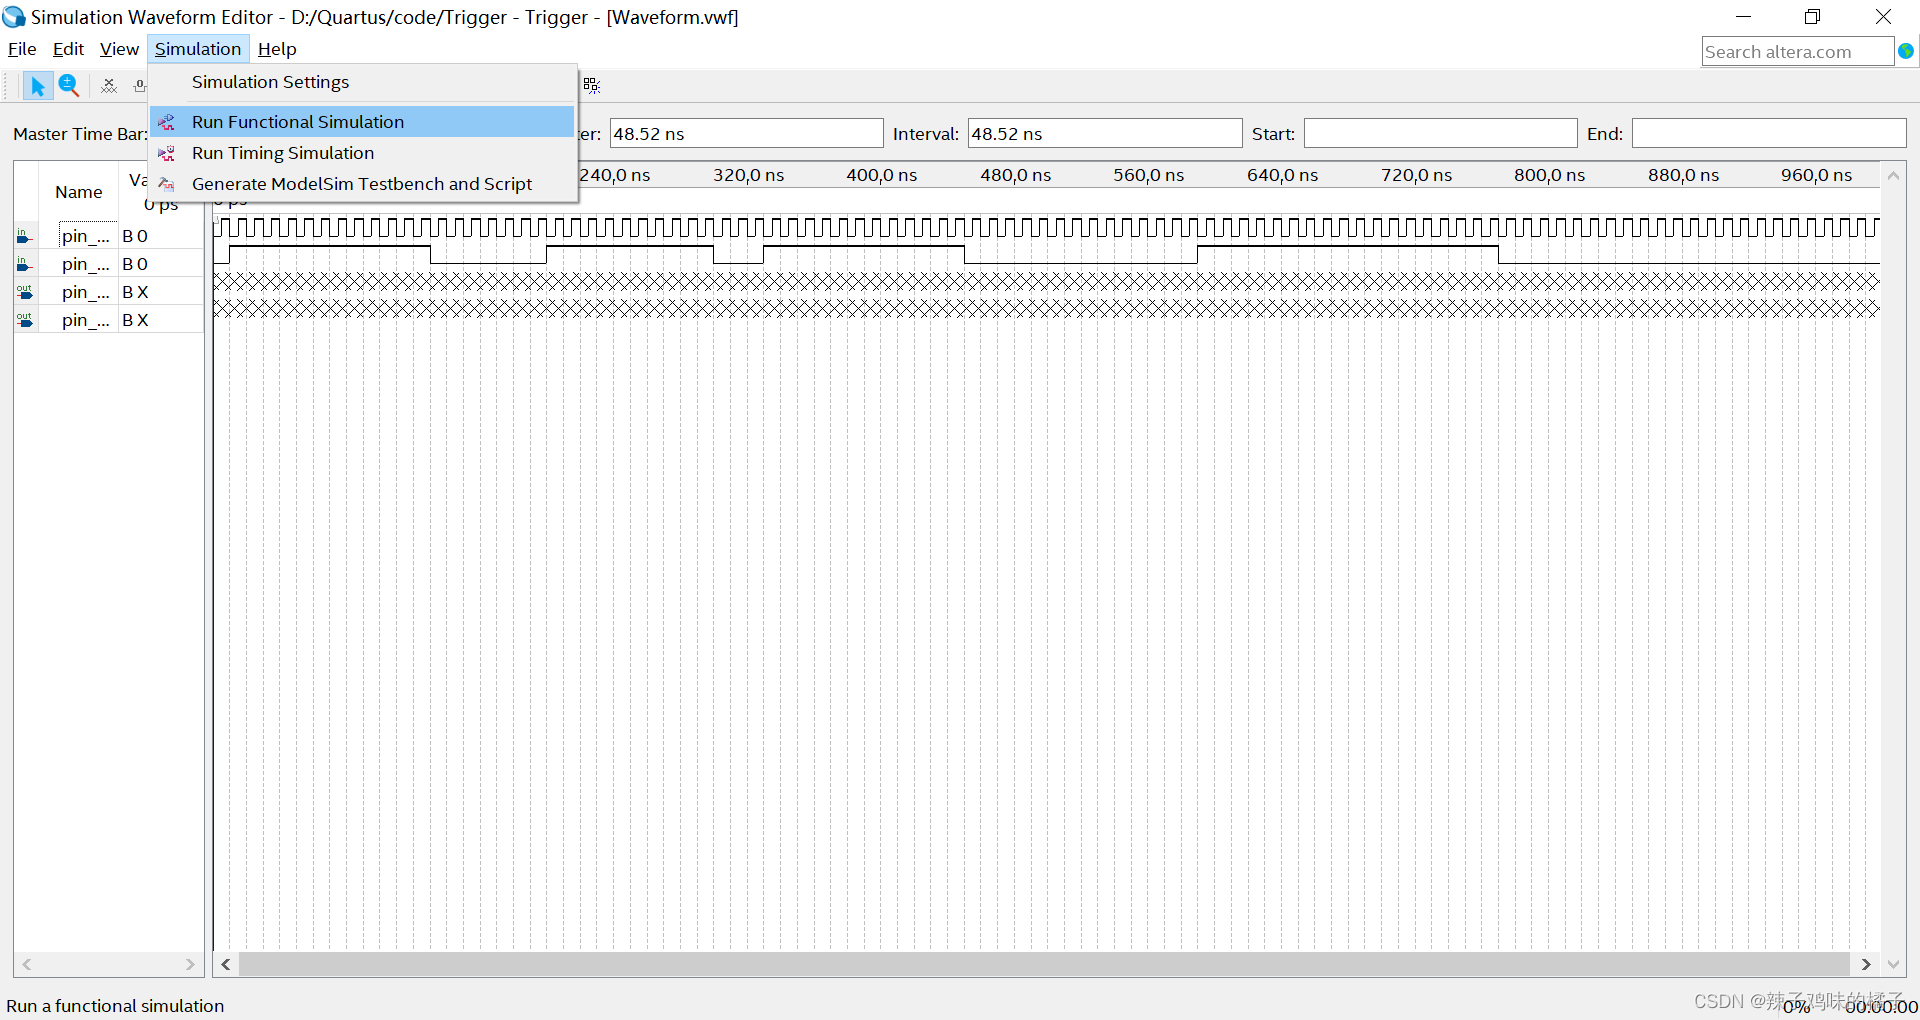Viewport: 1920px width, 1020px height.
Task: Click the Run Functional Simulation menu icon
Action: (167, 122)
